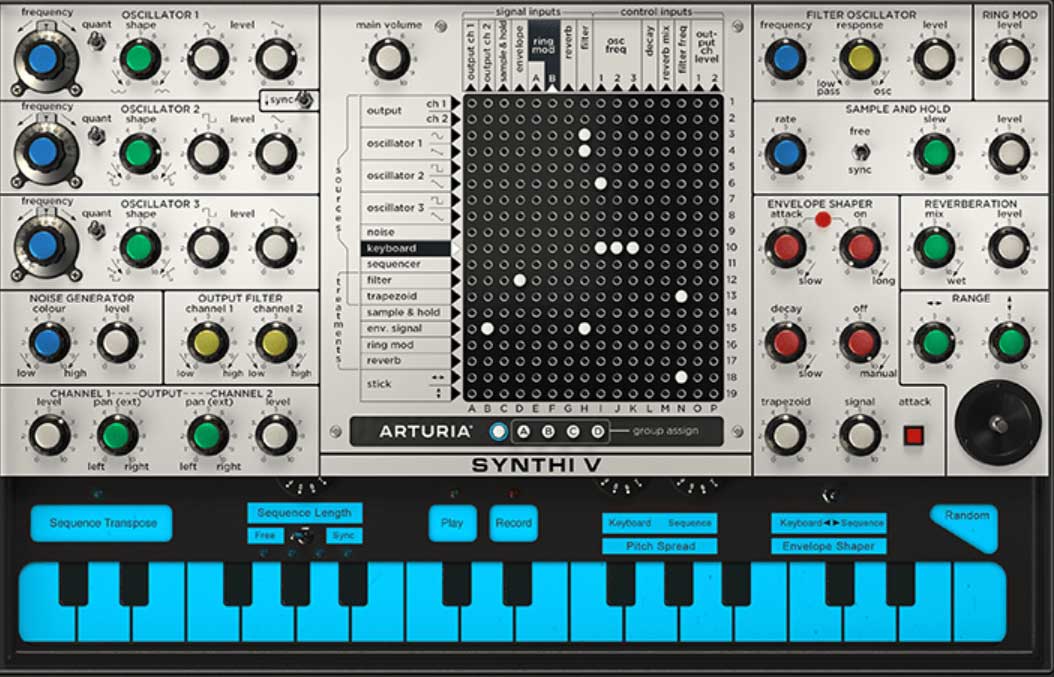Click the Reverberation green mix knob

click(x=934, y=247)
